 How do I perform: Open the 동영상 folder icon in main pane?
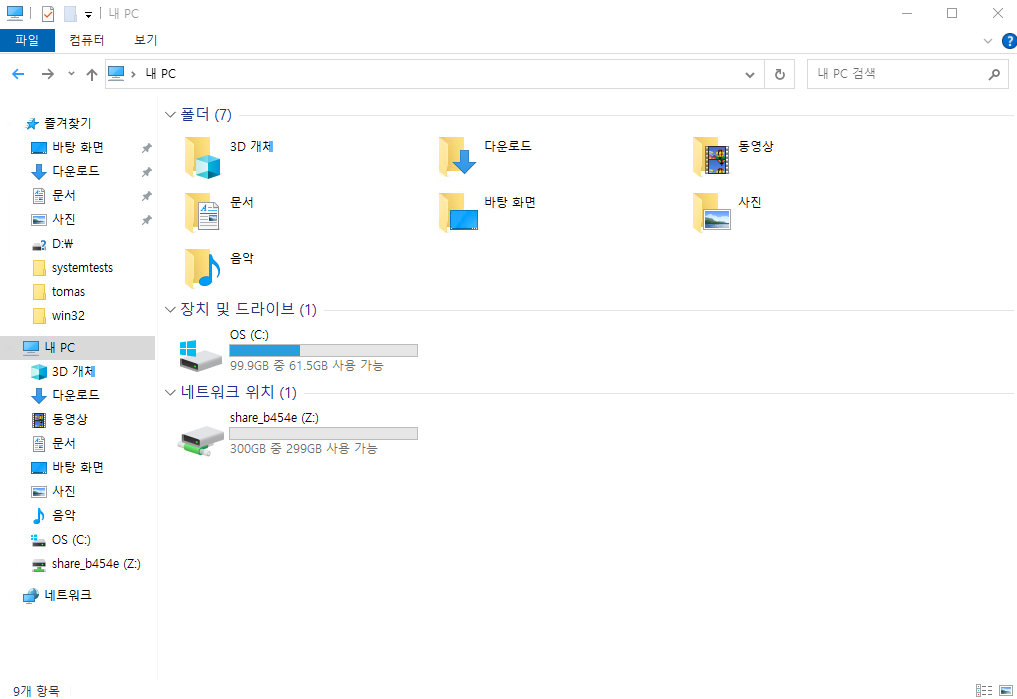tap(712, 156)
